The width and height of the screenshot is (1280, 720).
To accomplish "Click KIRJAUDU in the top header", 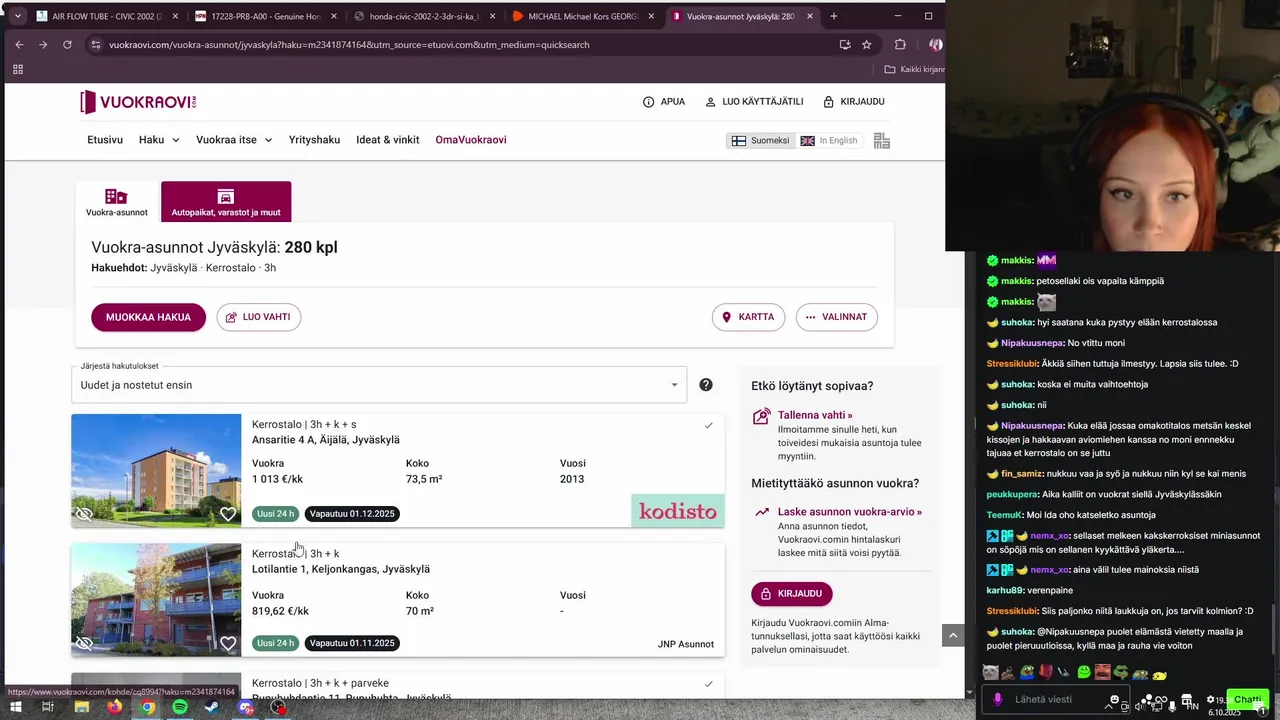I will tap(854, 102).
